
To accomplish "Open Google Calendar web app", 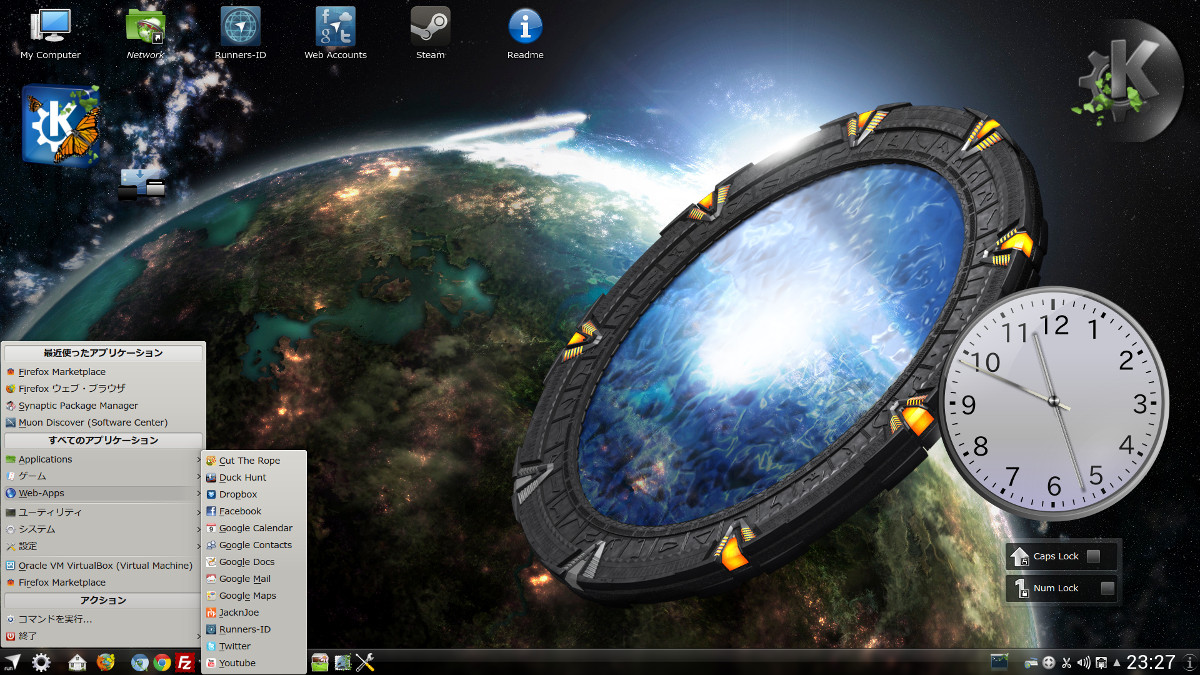I will tap(254, 528).
